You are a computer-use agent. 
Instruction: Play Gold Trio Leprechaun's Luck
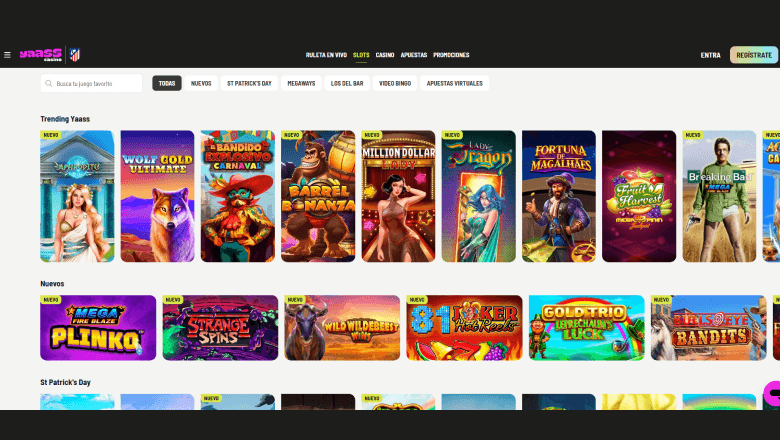tap(585, 327)
